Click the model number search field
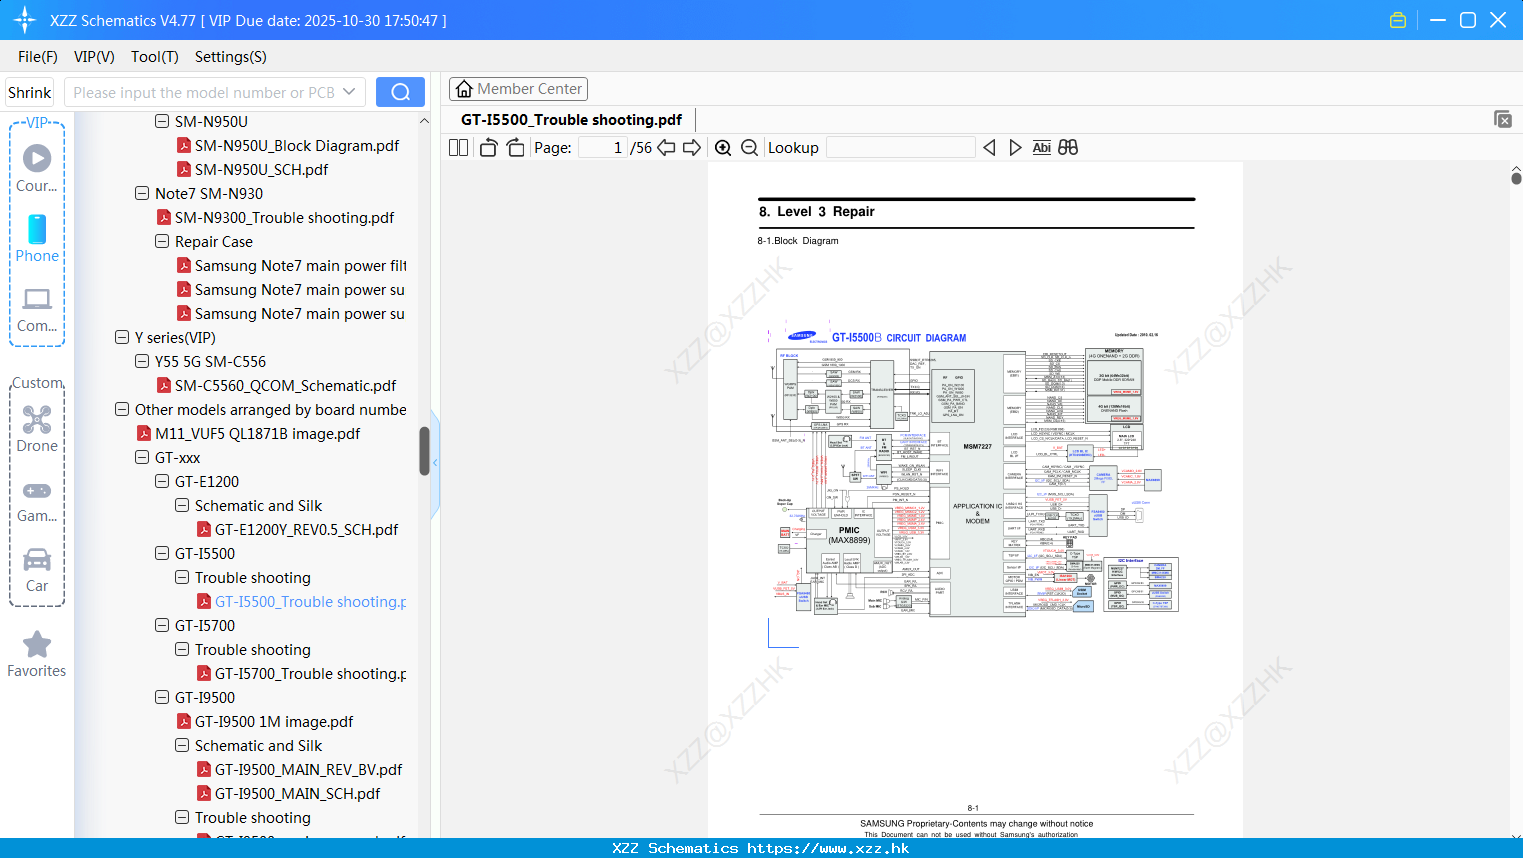This screenshot has width=1523, height=858. click(x=203, y=92)
